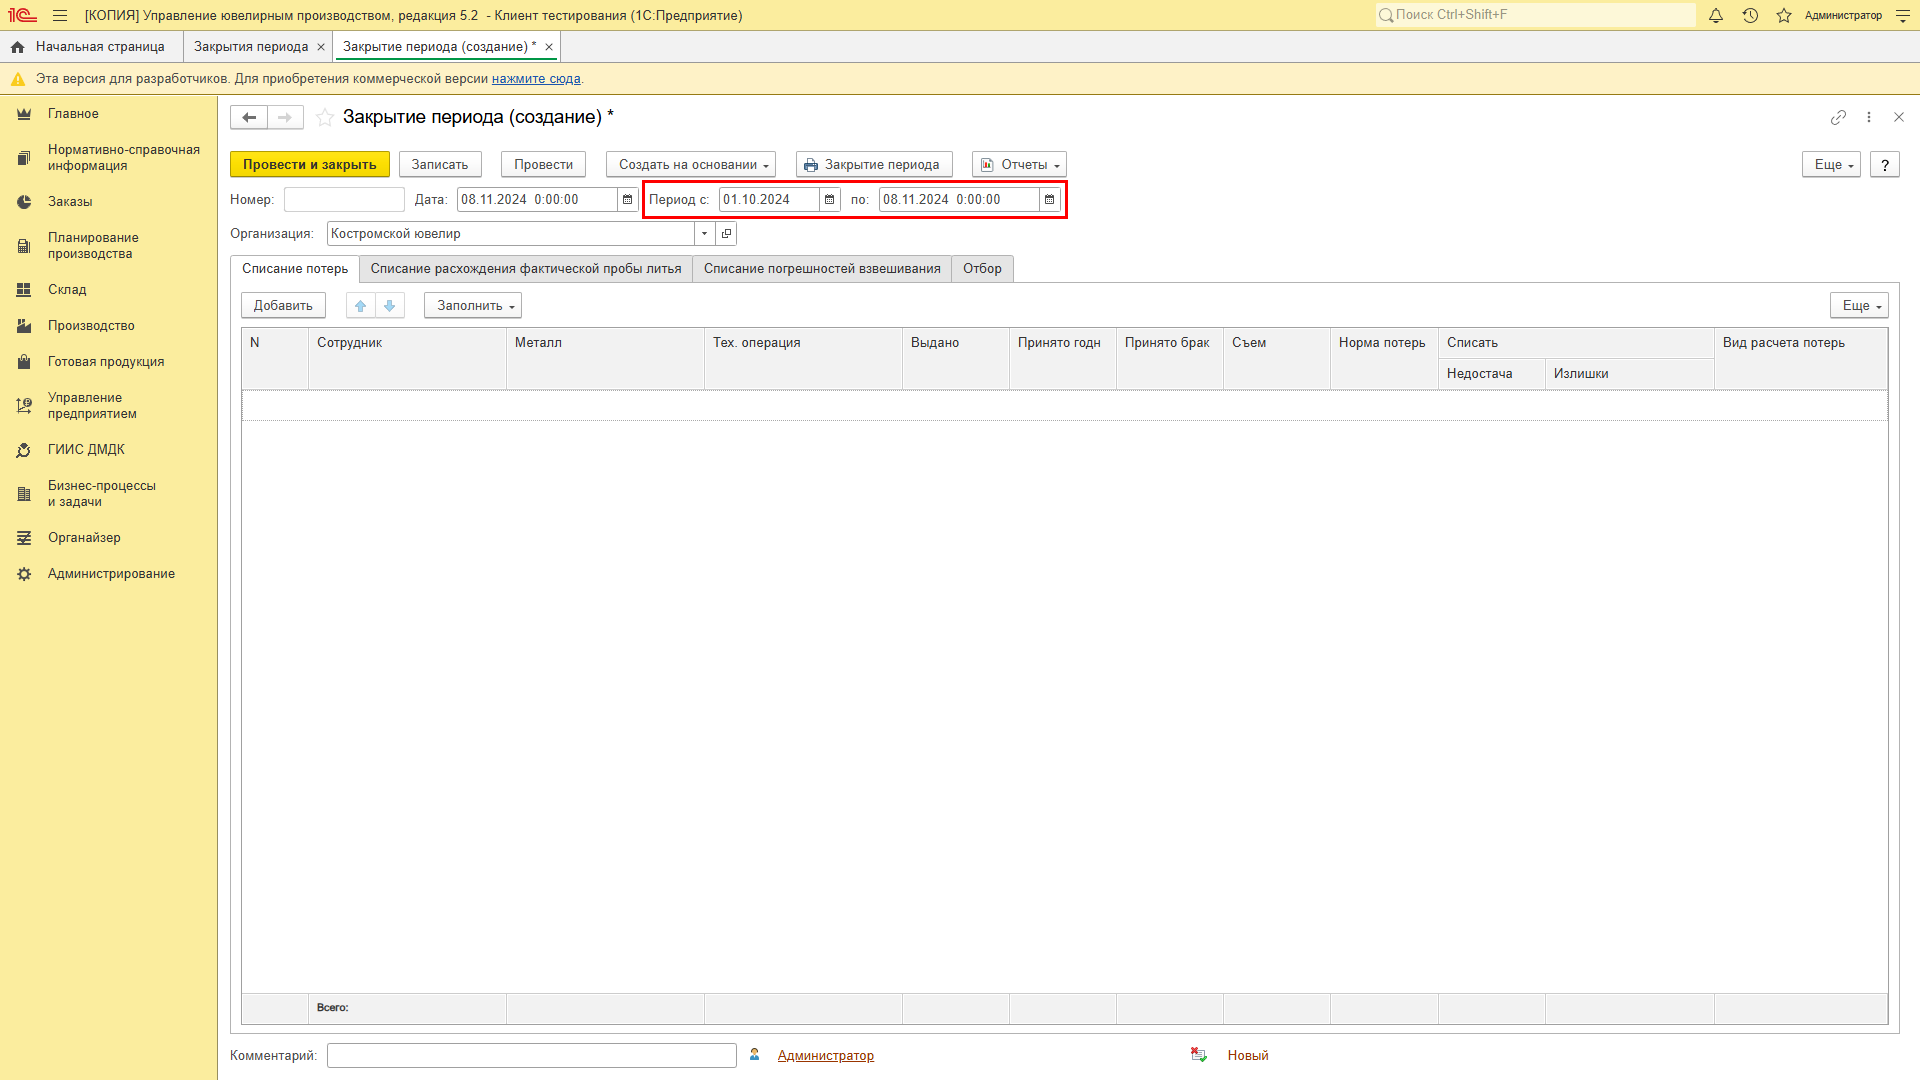The height and width of the screenshot is (1080, 1920).
Task: Click the Заказы section icon
Action: (x=24, y=202)
